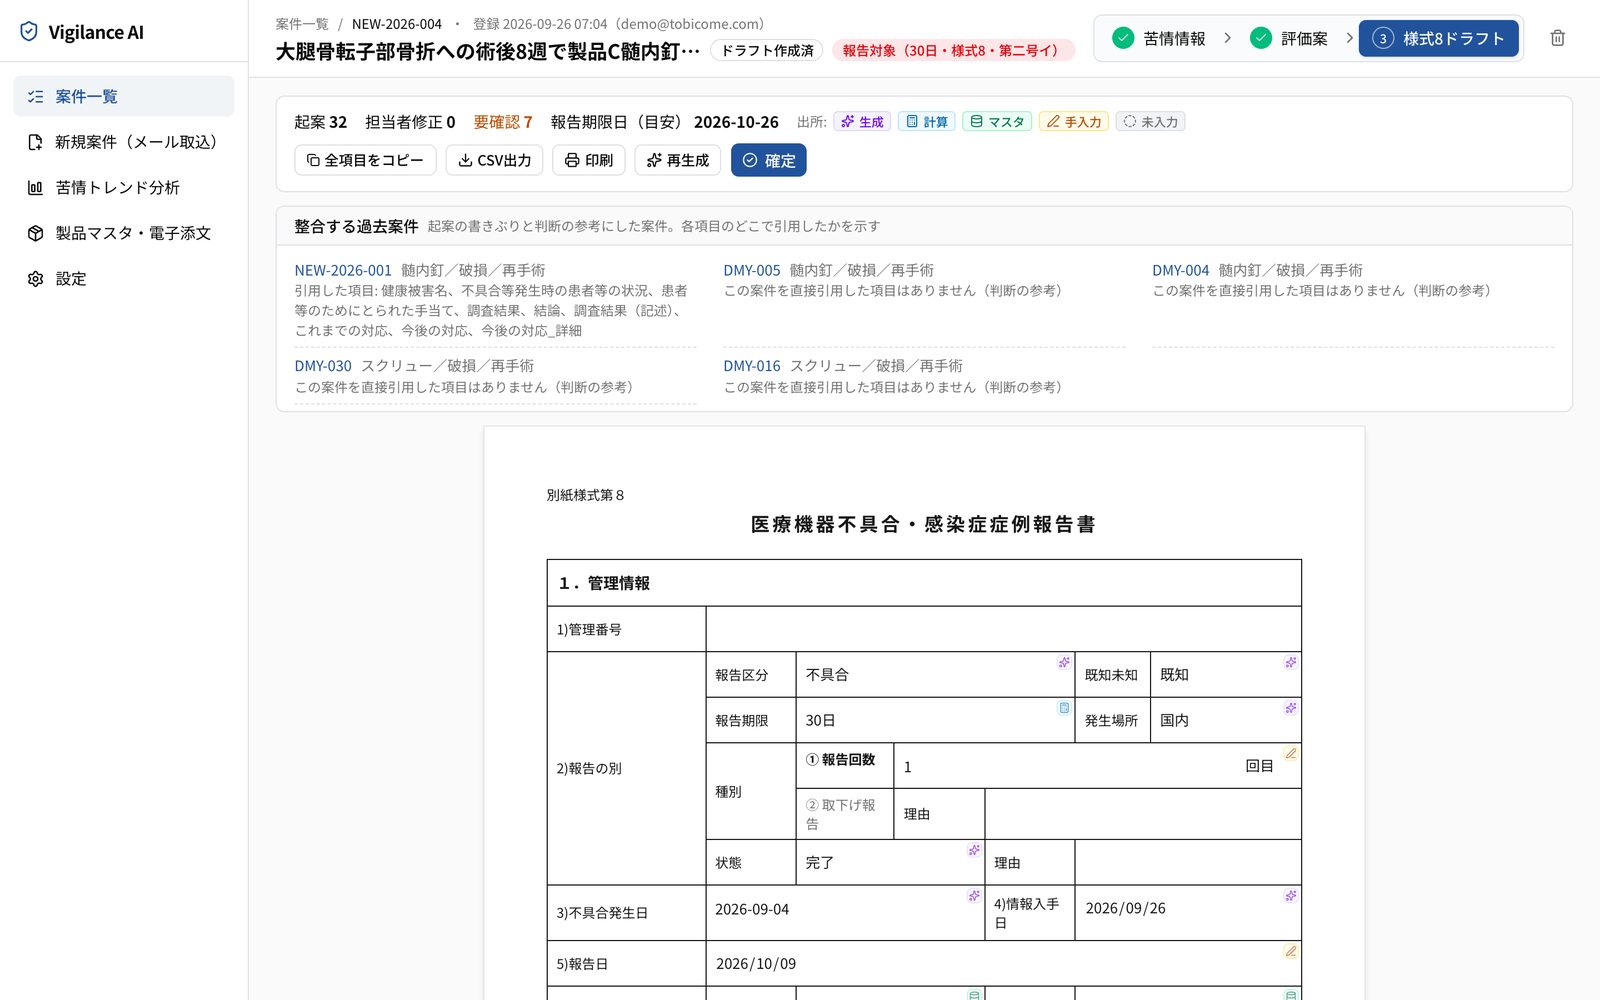This screenshot has width=1600, height=1000.
Task: Click the 報告区分 value 不具合
Action: click(827, 675)
